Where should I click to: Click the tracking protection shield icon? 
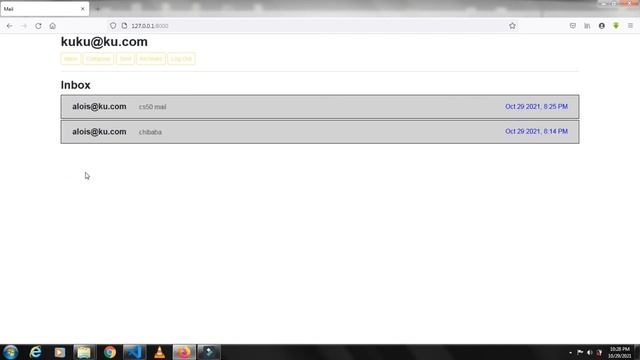113,25
